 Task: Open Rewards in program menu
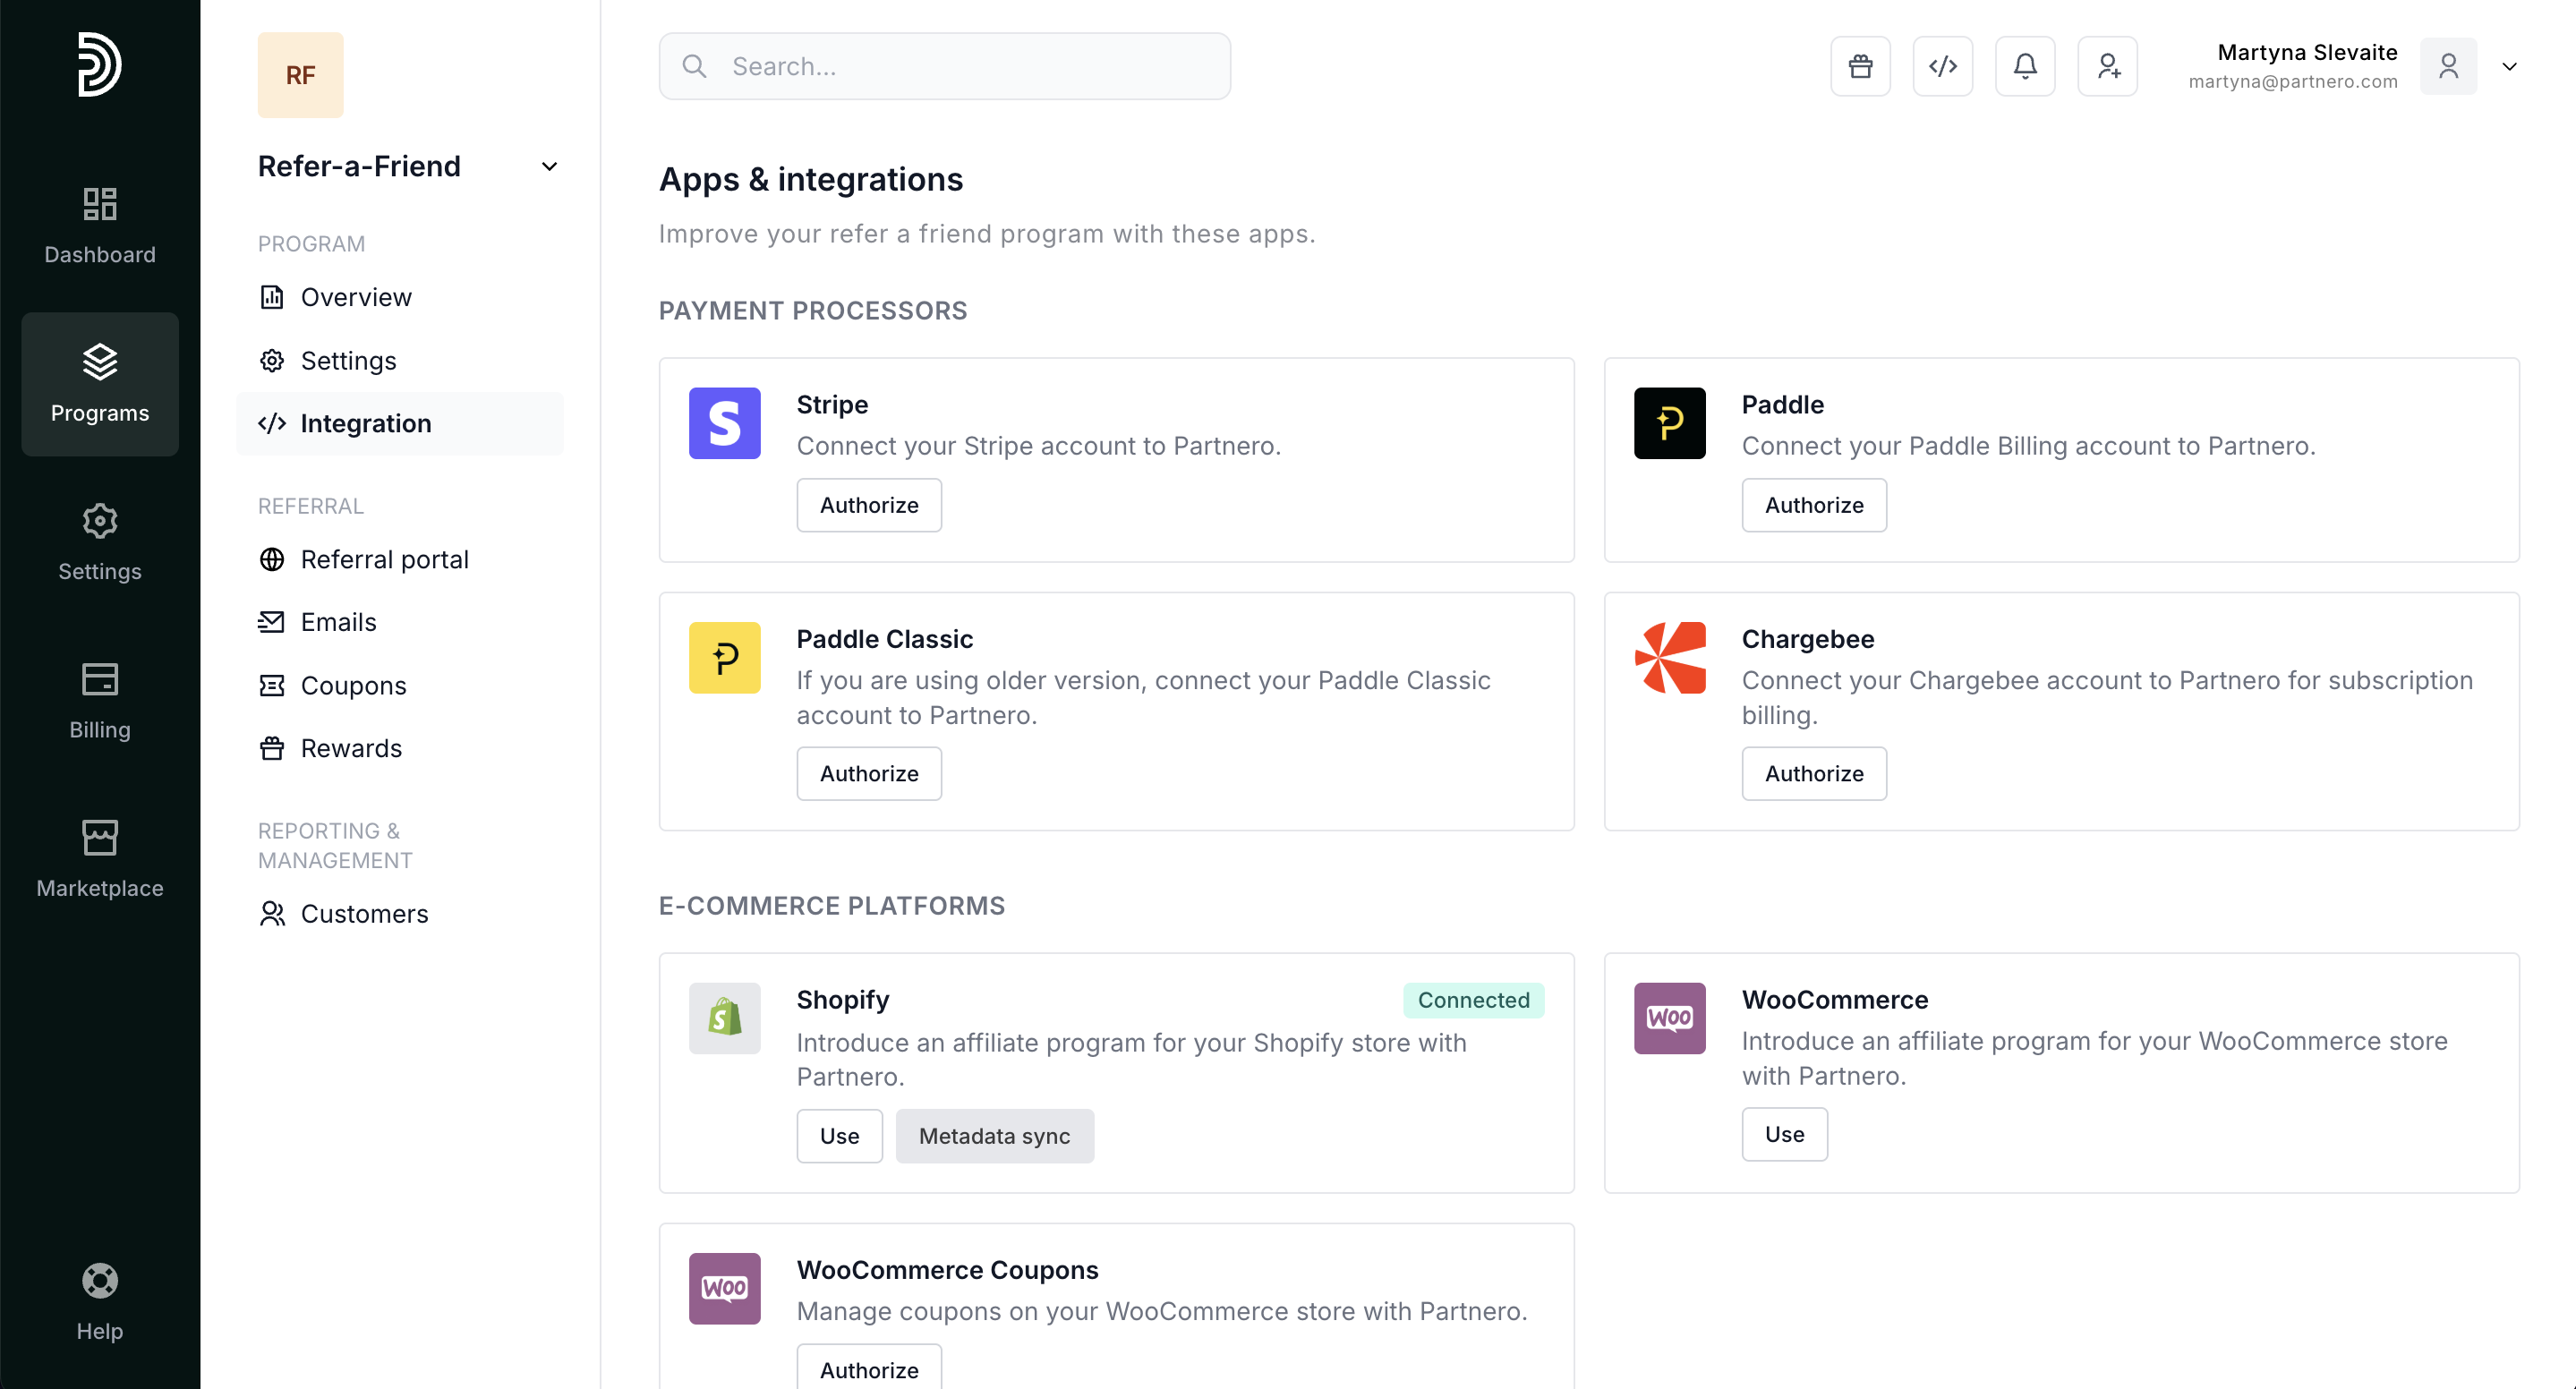[351, 748]
